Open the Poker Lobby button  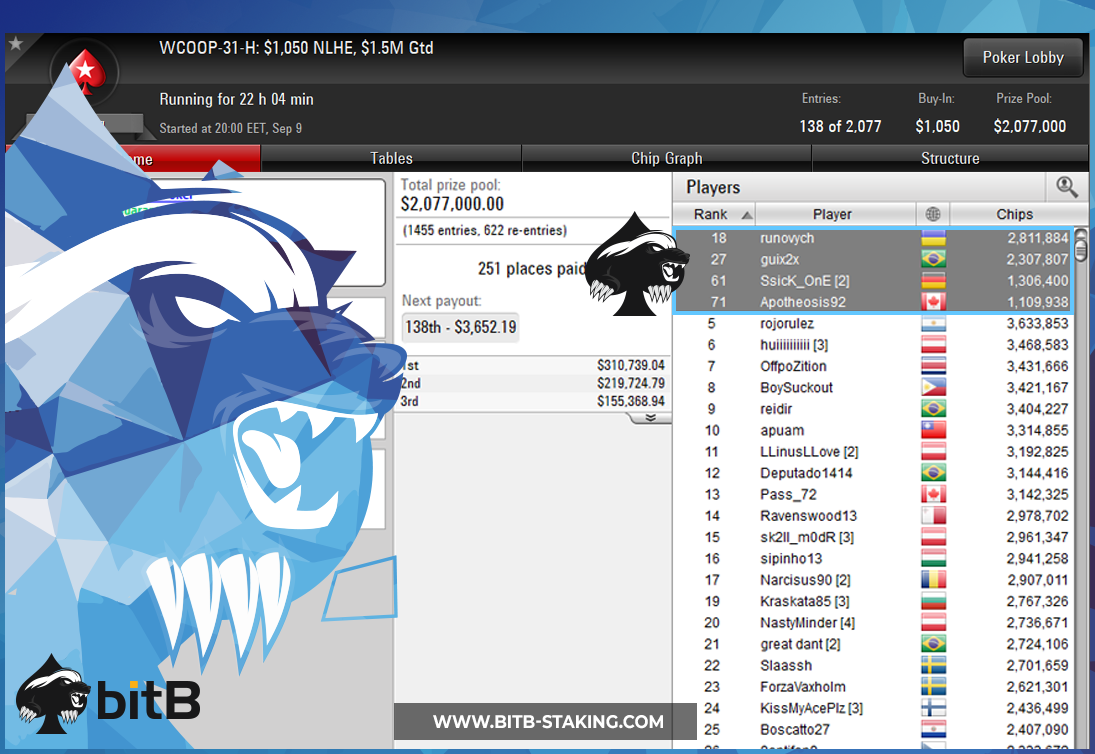click(x=1023, y=57)
